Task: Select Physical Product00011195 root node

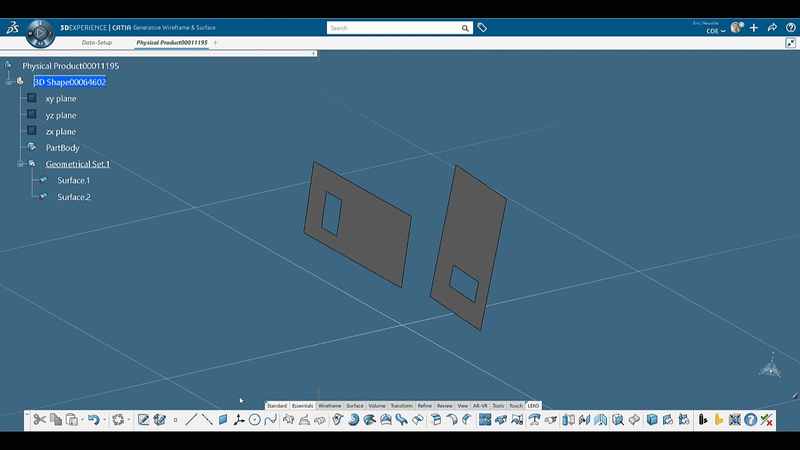Action: [x=70, y=66]
